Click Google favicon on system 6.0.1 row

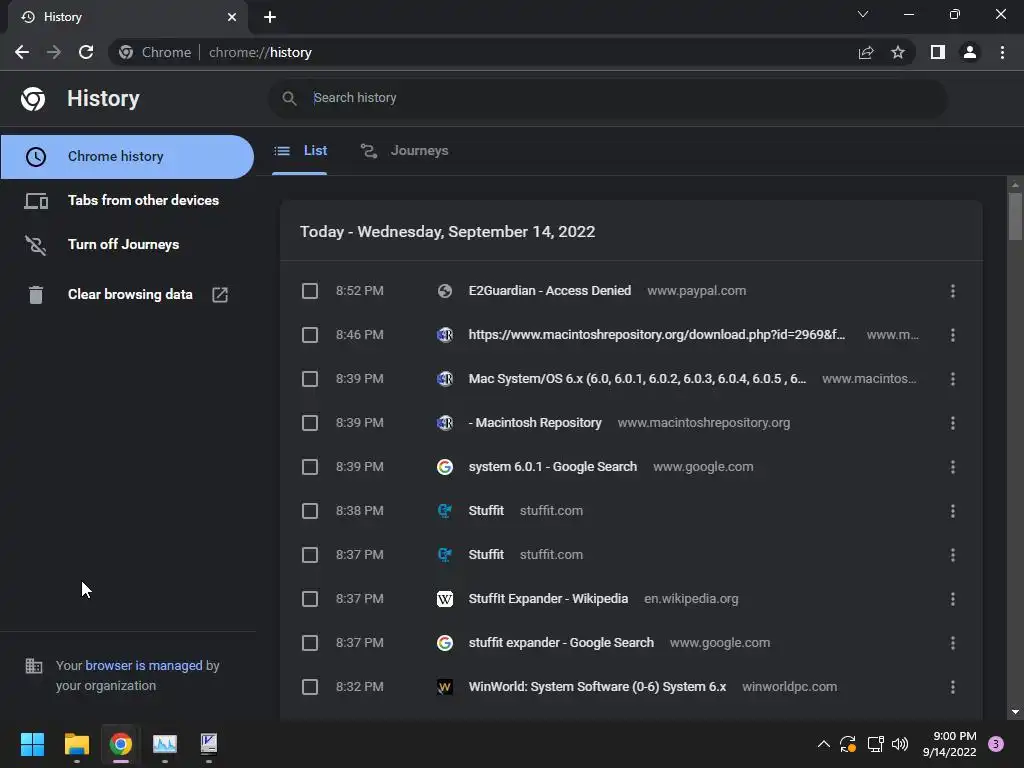click(445, 467)
